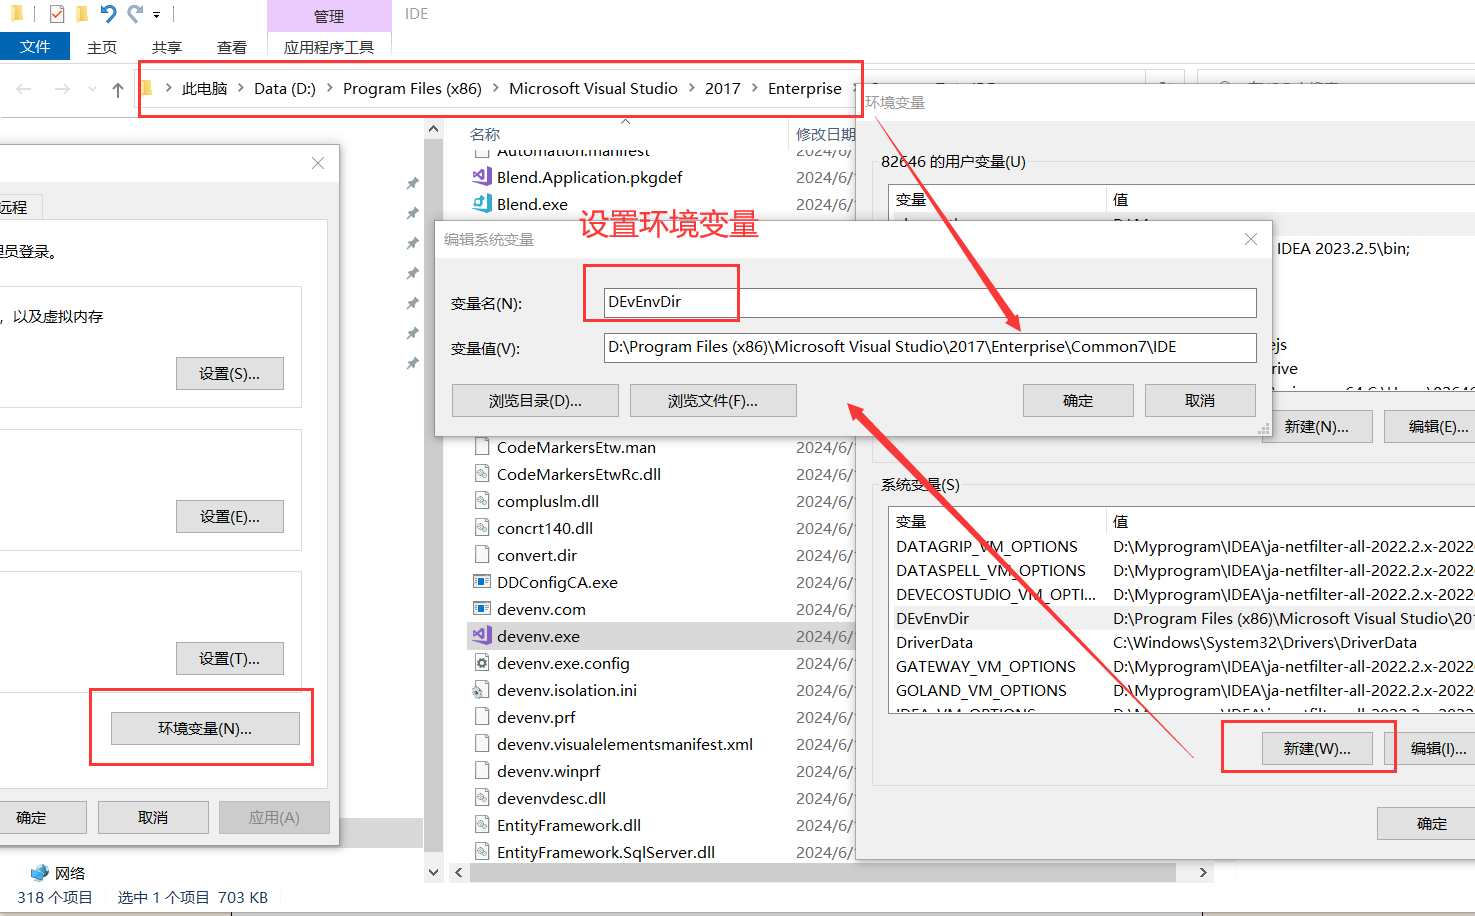This screenshot has width=1475, height=916.
Task: Select EntityFramework.SqlServer.dll in file list
Action: coord(606,852)
